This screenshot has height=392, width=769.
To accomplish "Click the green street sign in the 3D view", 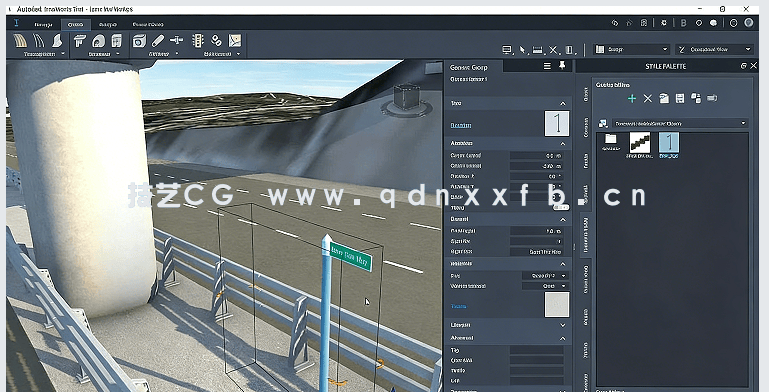I will [351, 257].
